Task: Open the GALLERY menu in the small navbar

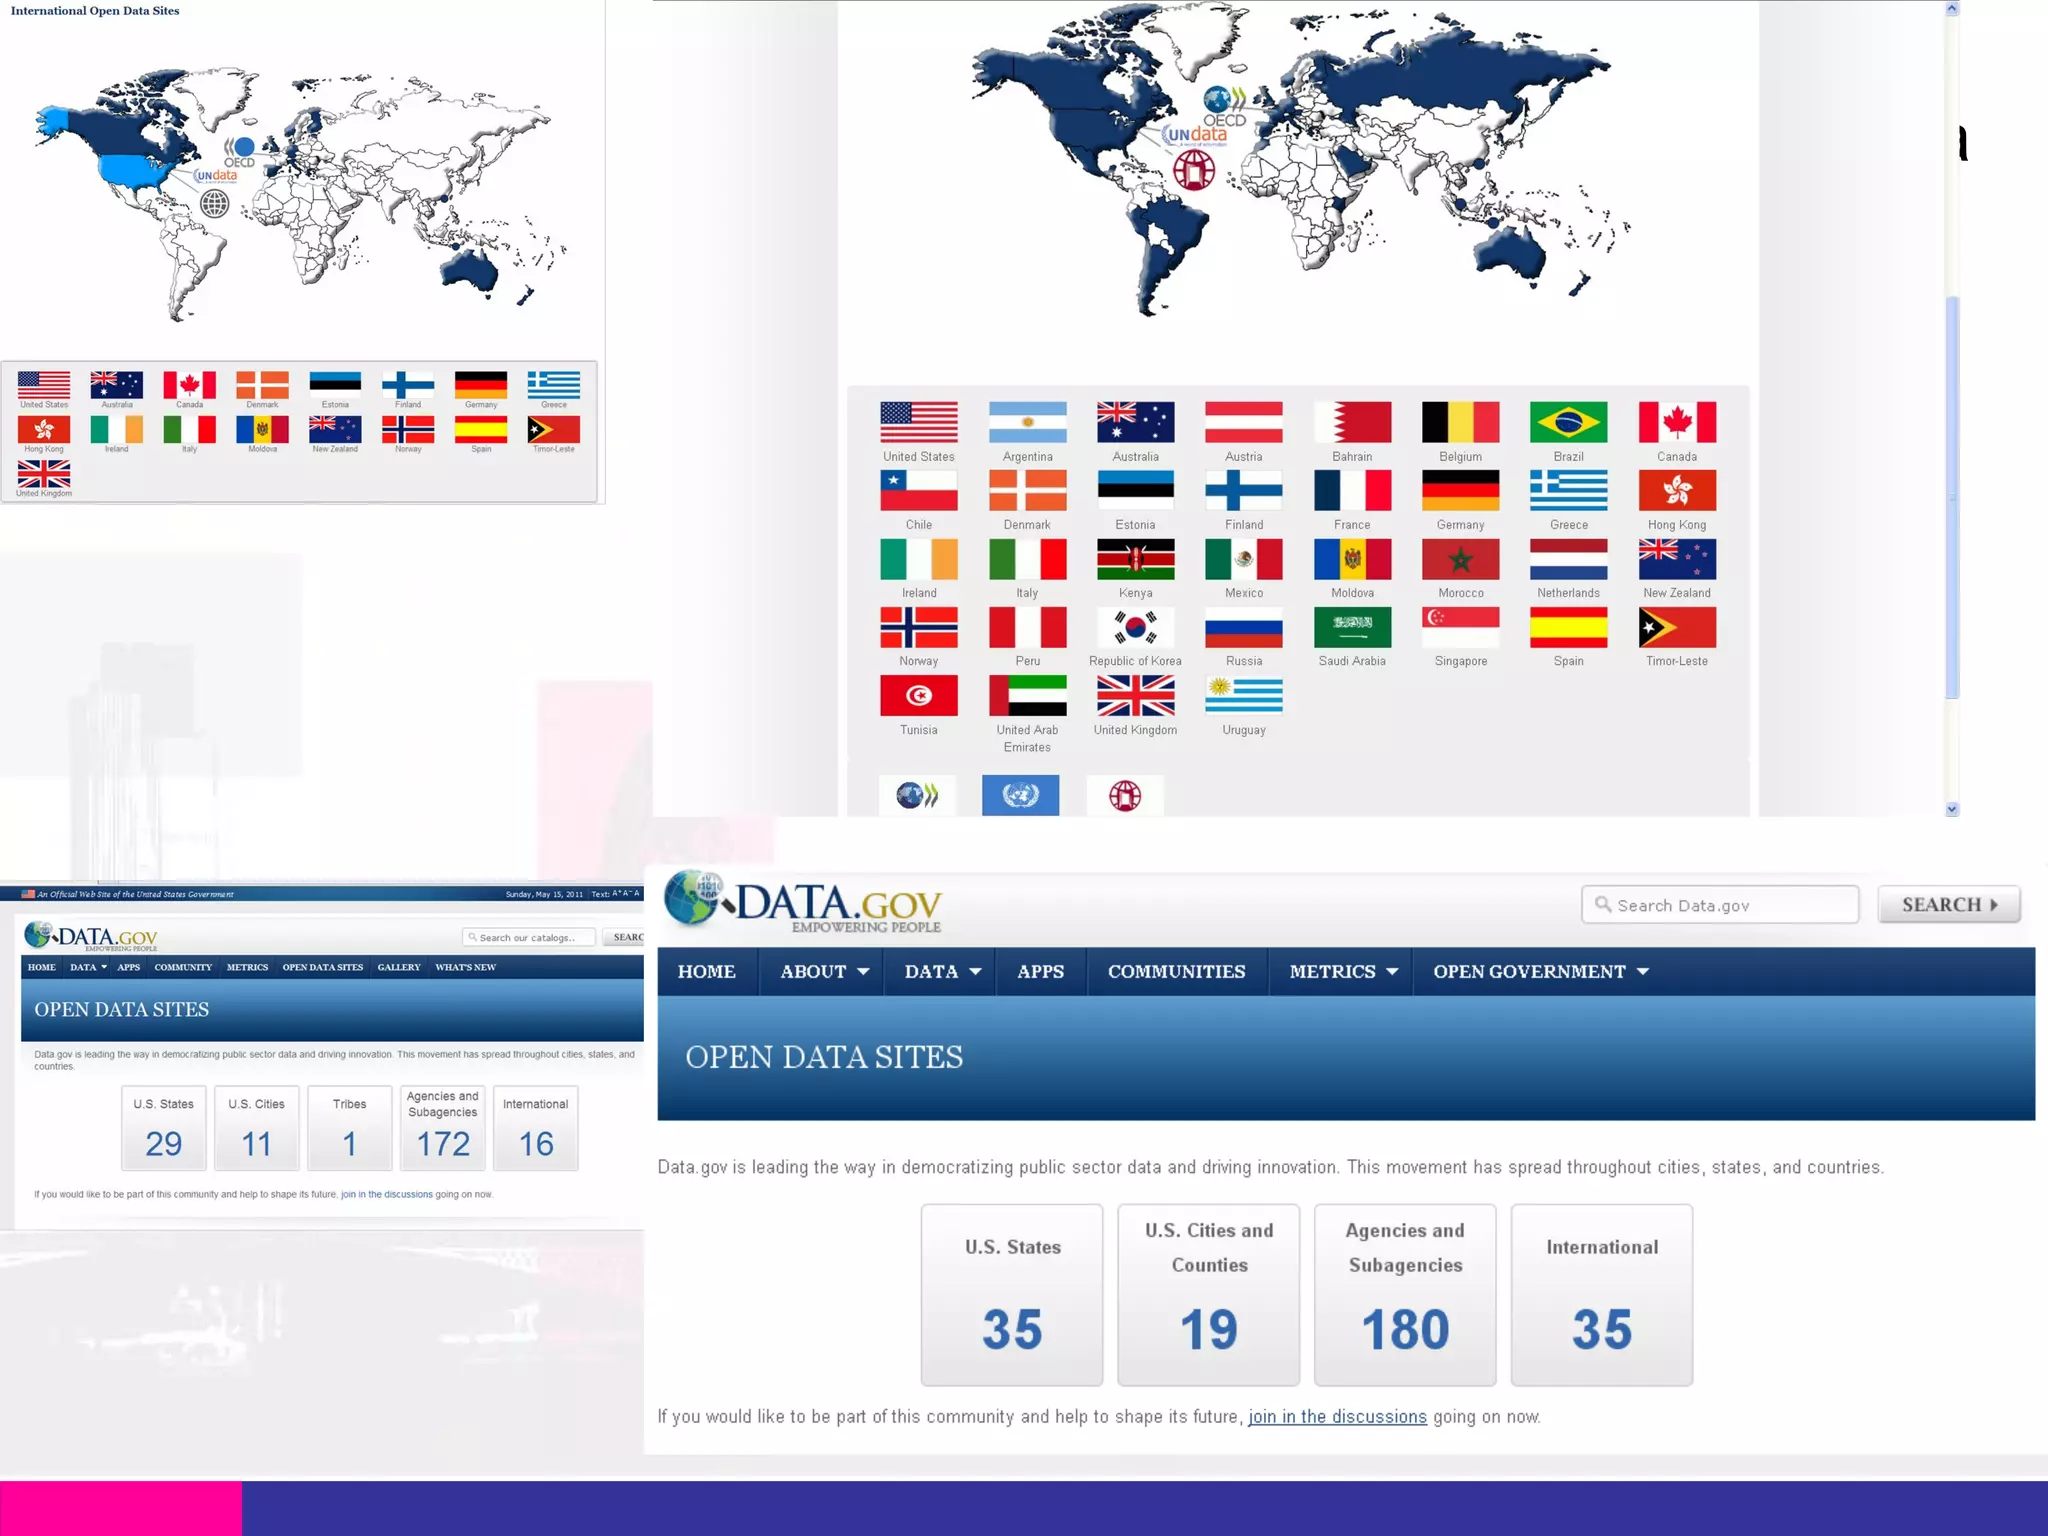Action: [399, 967]
